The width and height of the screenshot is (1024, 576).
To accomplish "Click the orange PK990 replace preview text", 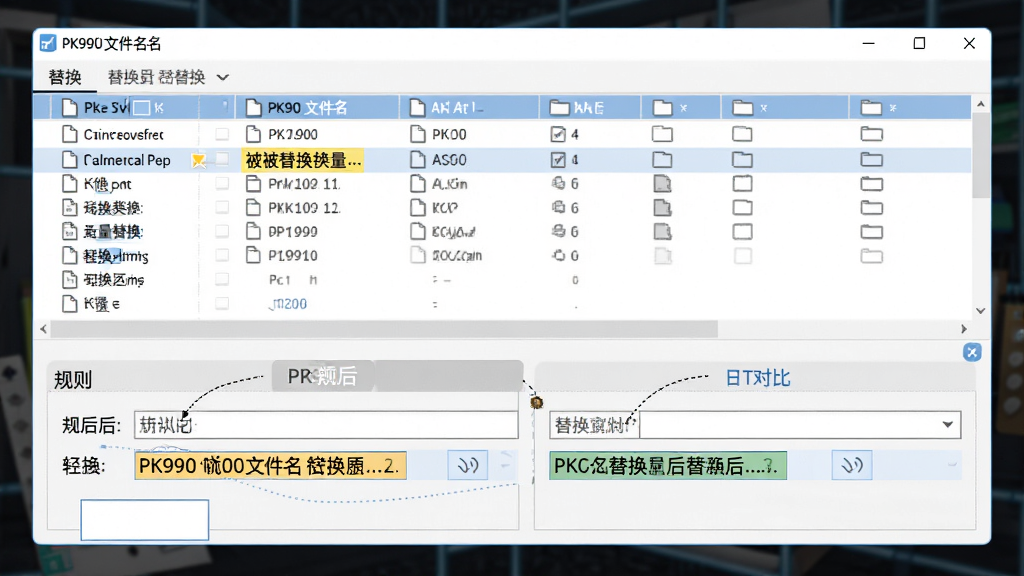I will (x=270, y=466).
